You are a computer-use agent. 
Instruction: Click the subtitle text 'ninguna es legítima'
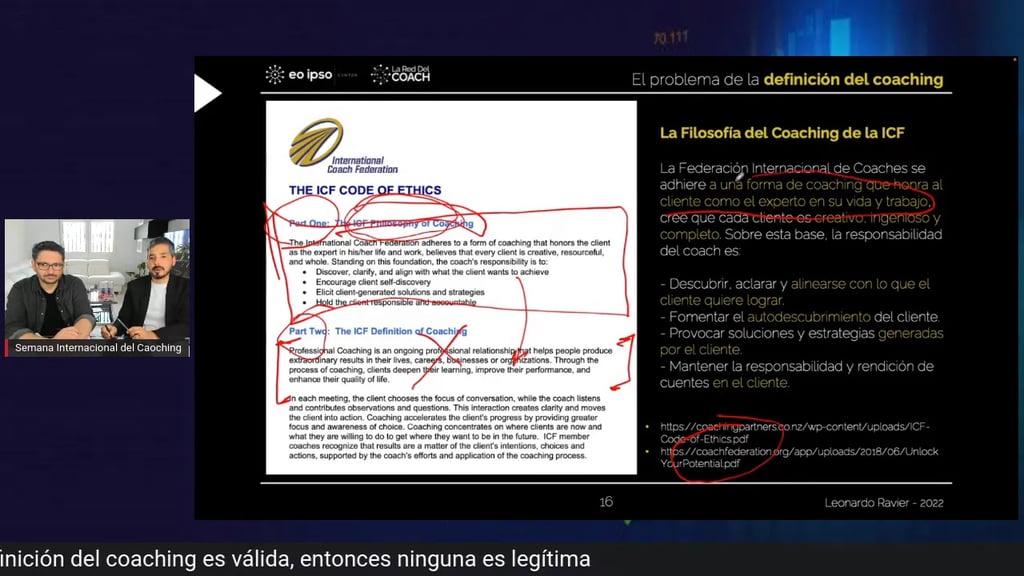coord(494,559)
